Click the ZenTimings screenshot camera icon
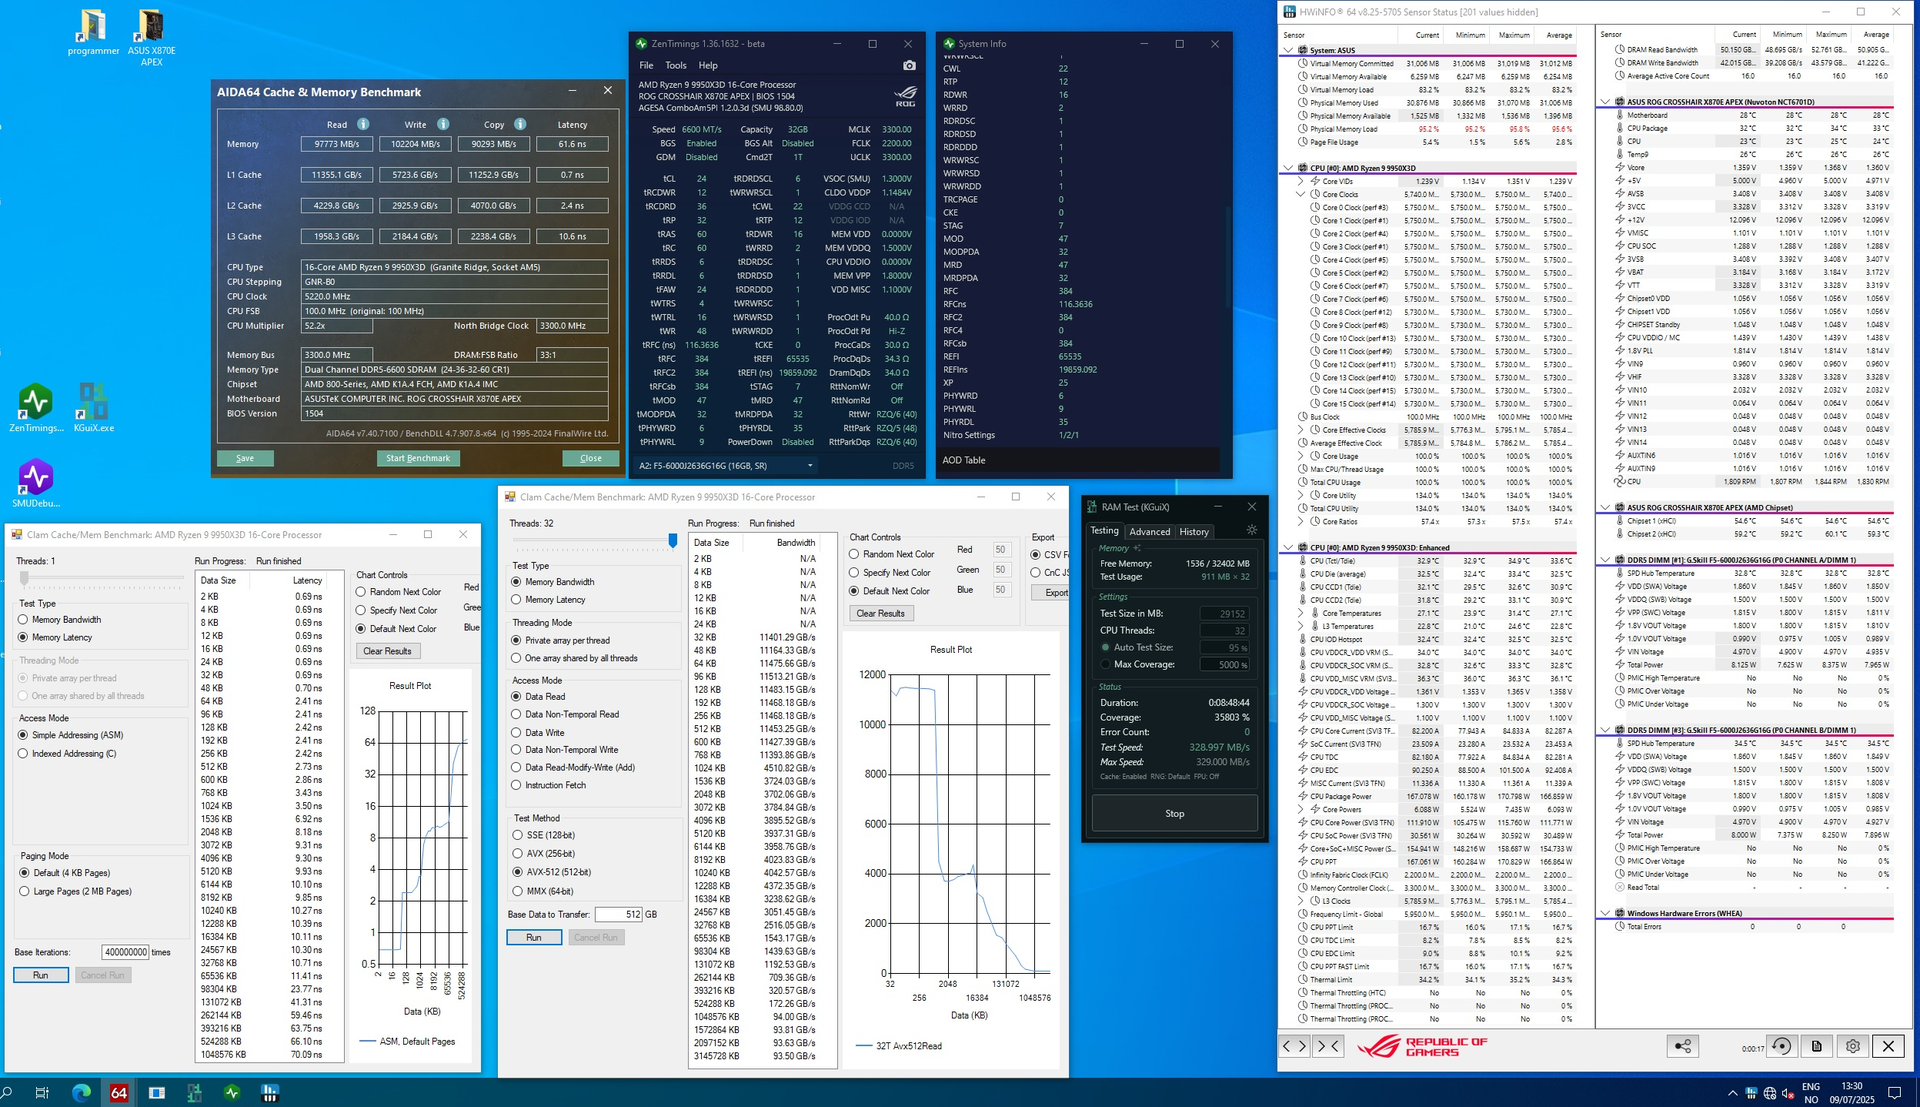Viewport: 1920px width, 1107px height. (909, 65)
